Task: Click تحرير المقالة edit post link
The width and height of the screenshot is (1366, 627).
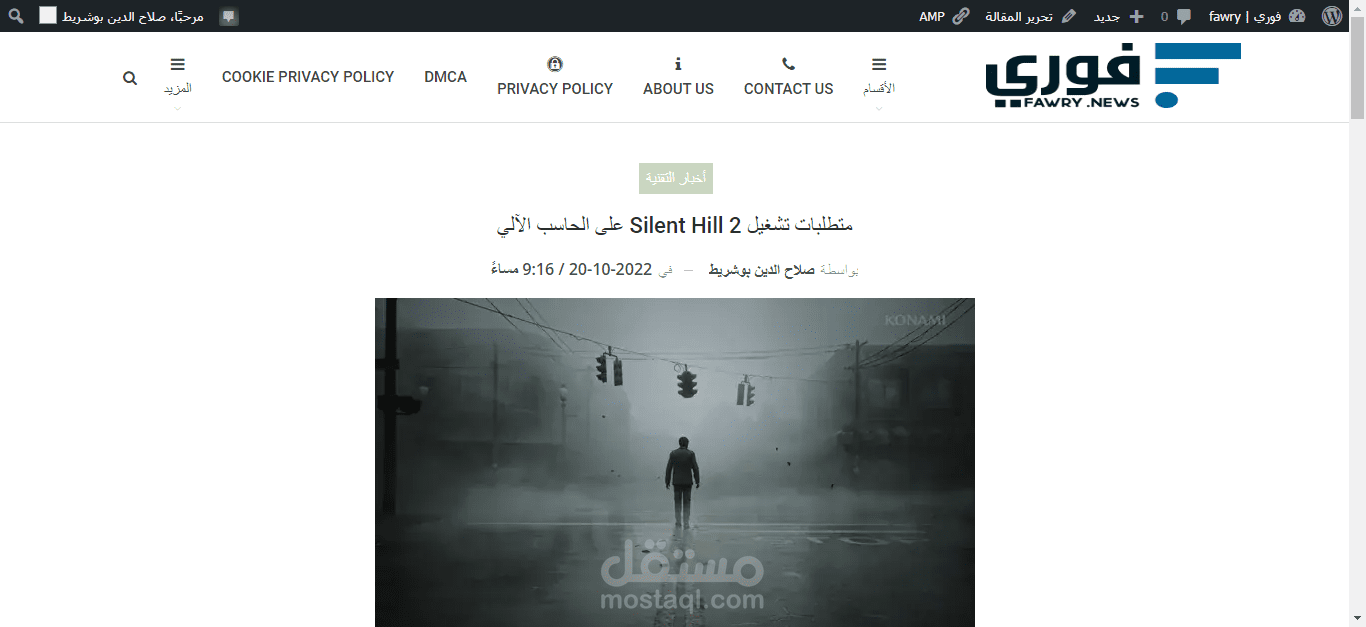Action: 1019,16
